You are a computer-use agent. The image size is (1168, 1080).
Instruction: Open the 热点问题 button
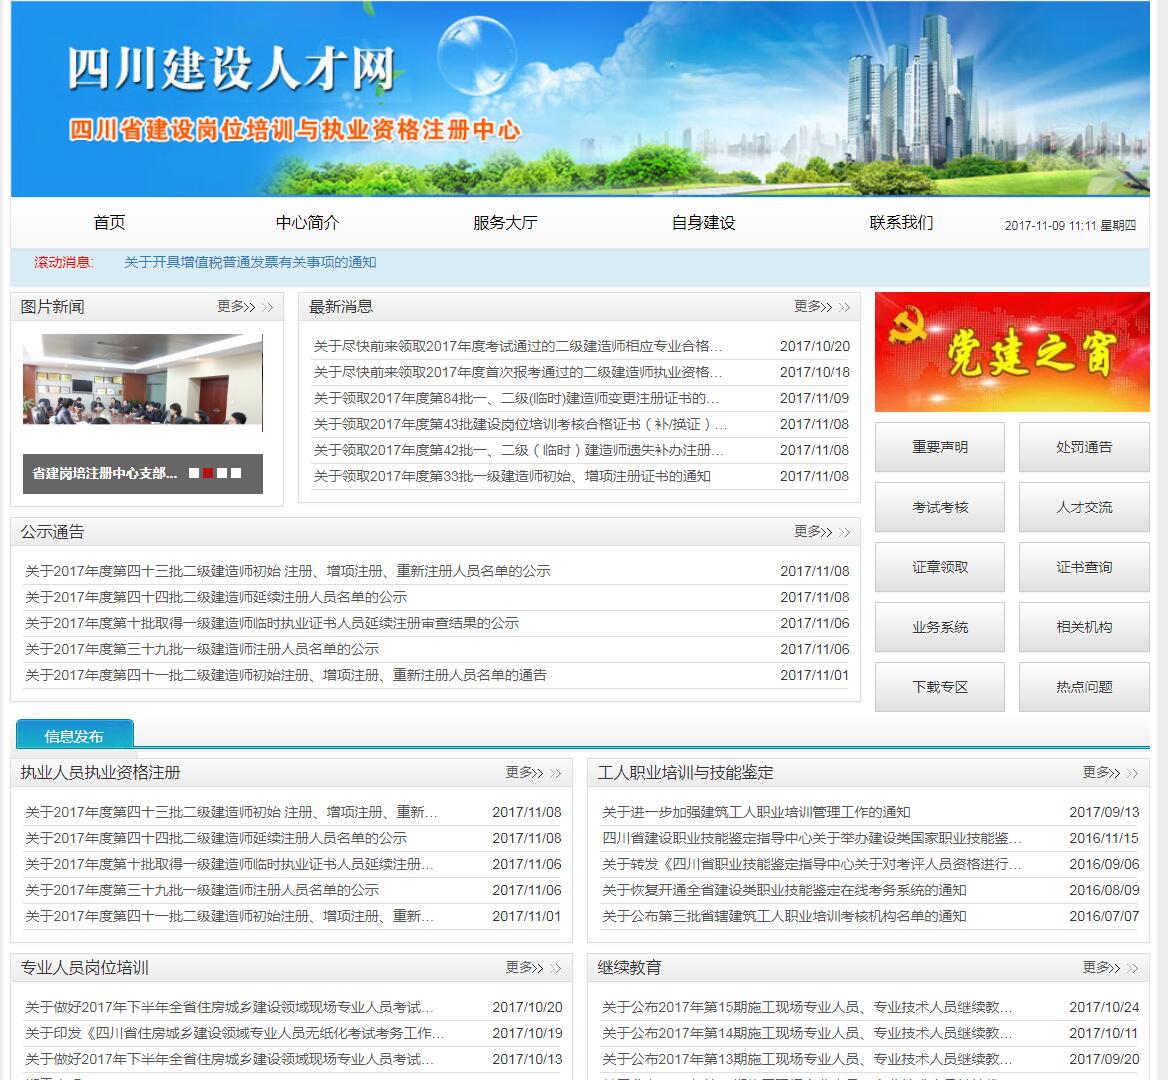click(x=1083, y=687)
